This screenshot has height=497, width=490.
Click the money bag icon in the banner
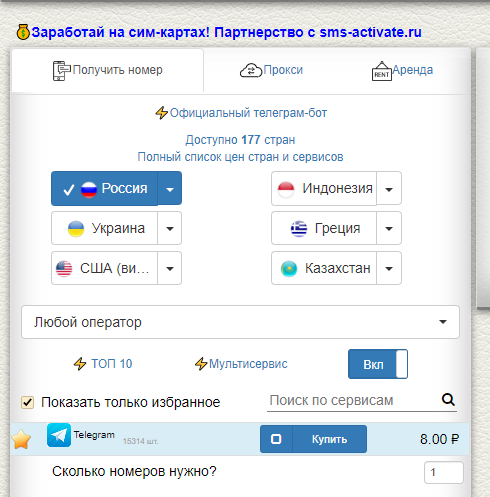tap(23, 32)
